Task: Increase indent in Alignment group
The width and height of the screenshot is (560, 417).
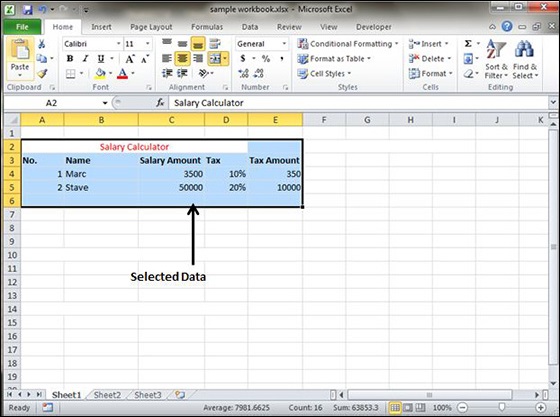Action: 182,73
